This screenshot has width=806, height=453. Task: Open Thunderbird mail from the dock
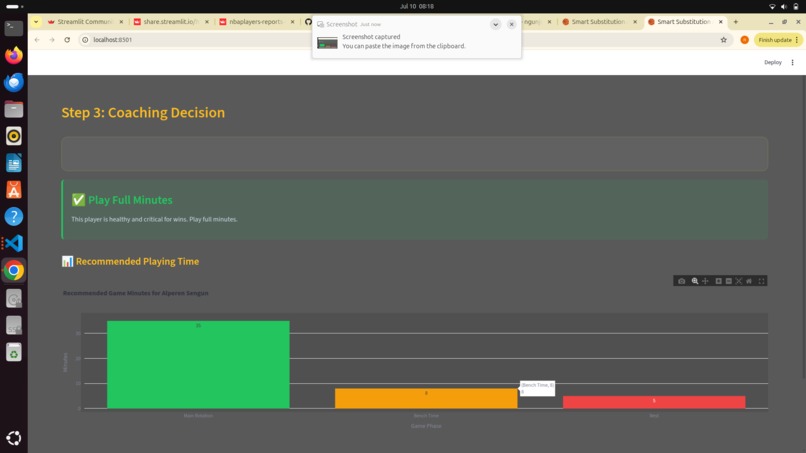14,82
